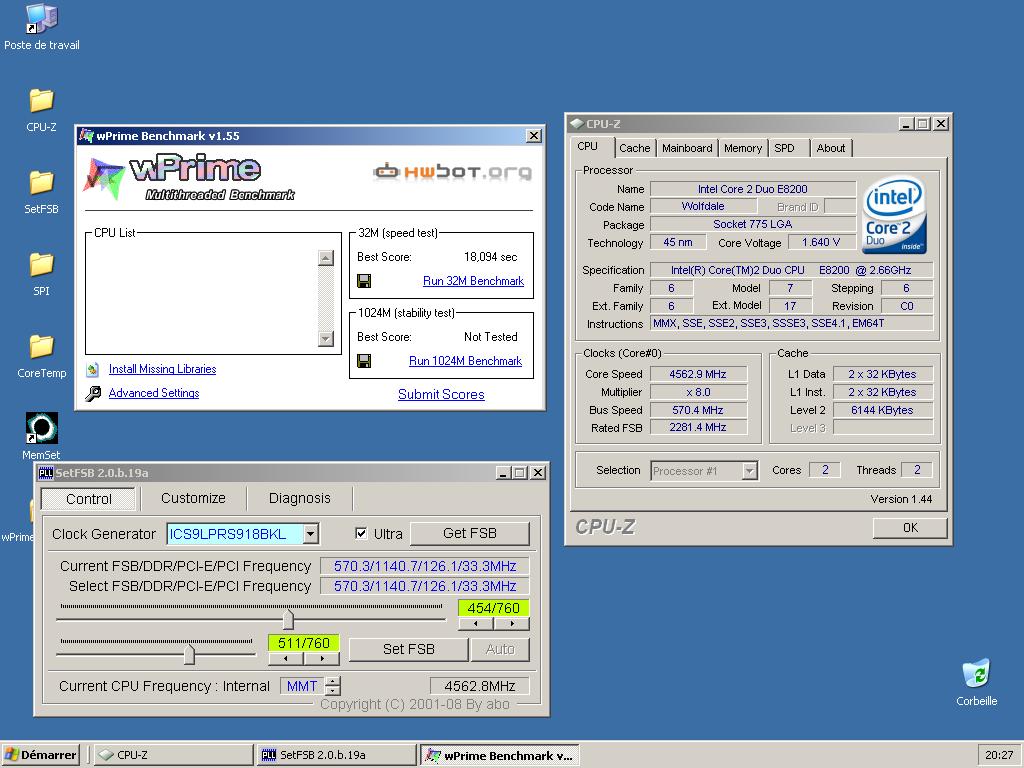Switch to CPU-Z in taskbar
Viewport: 1024px width, 768px height.
[x=173, y=755]
